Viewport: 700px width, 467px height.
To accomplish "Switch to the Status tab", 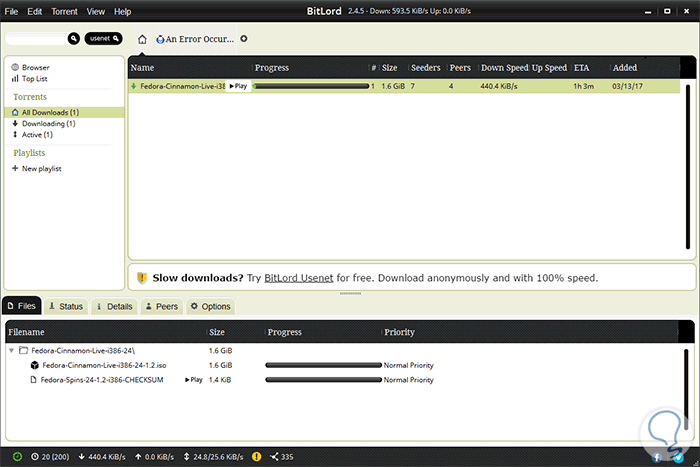I will pyautogui.click(x=66, y=306).
